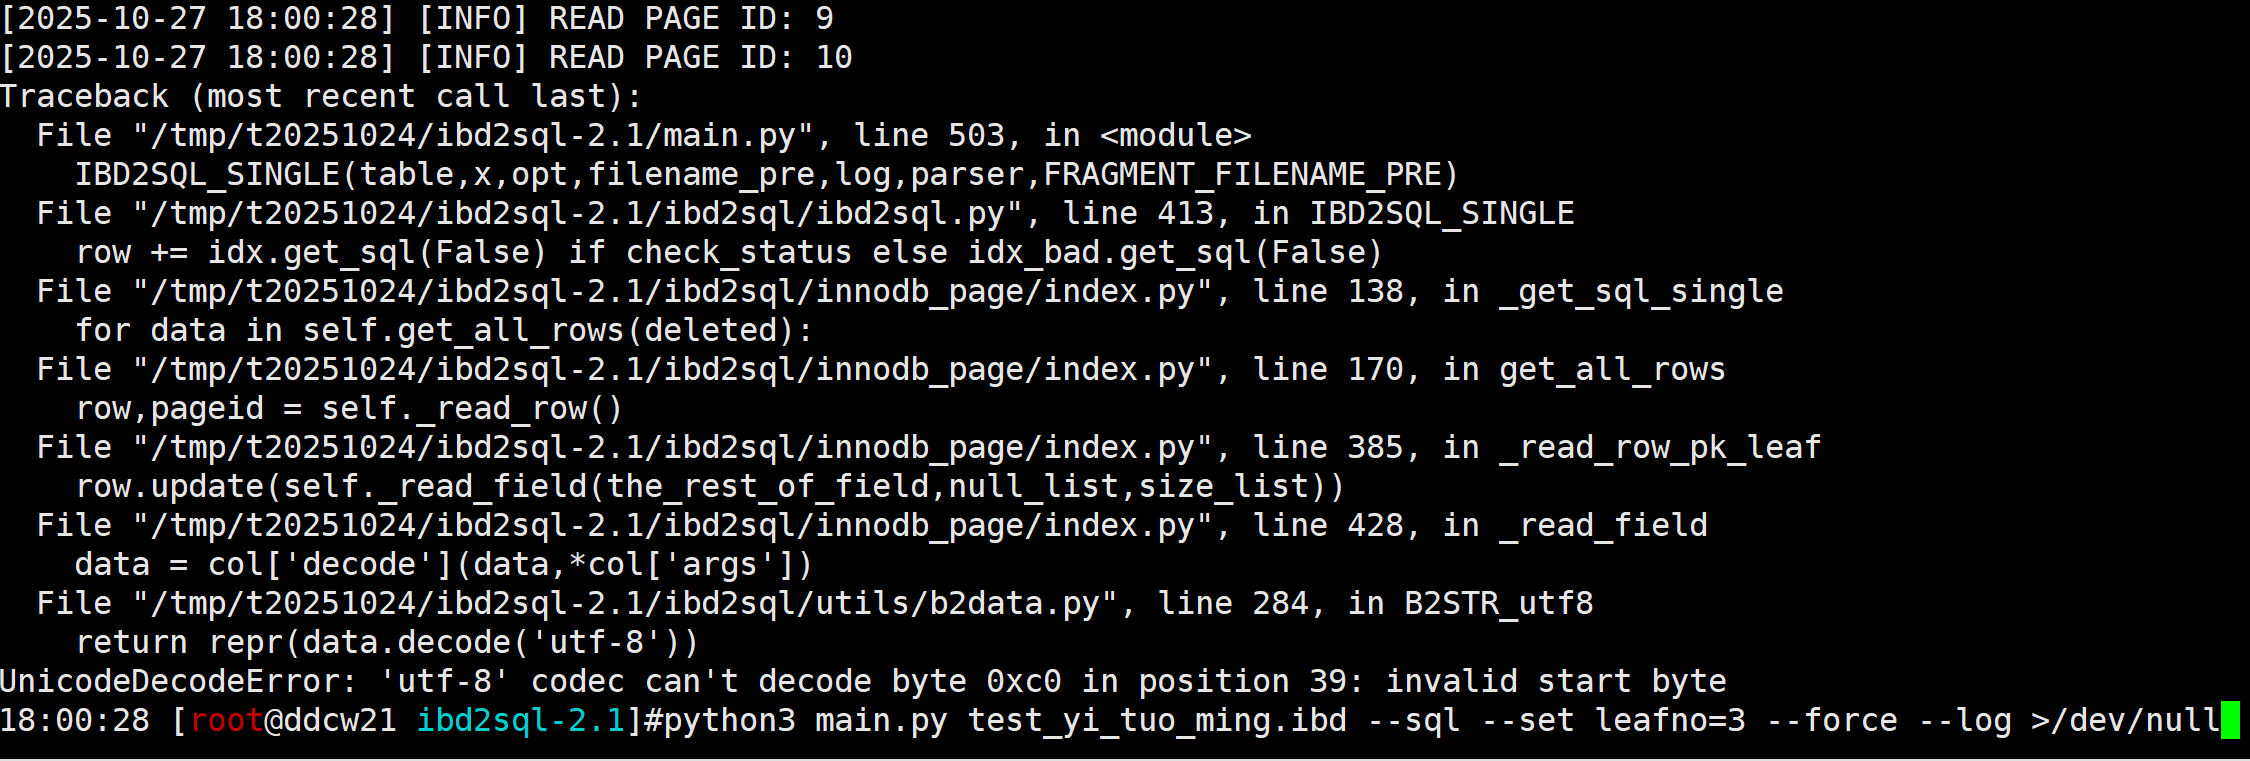Click the return repr(data.decode('utf-8')) code line
The width and height of the screenshot is (2250, 761).
point(387,643)
